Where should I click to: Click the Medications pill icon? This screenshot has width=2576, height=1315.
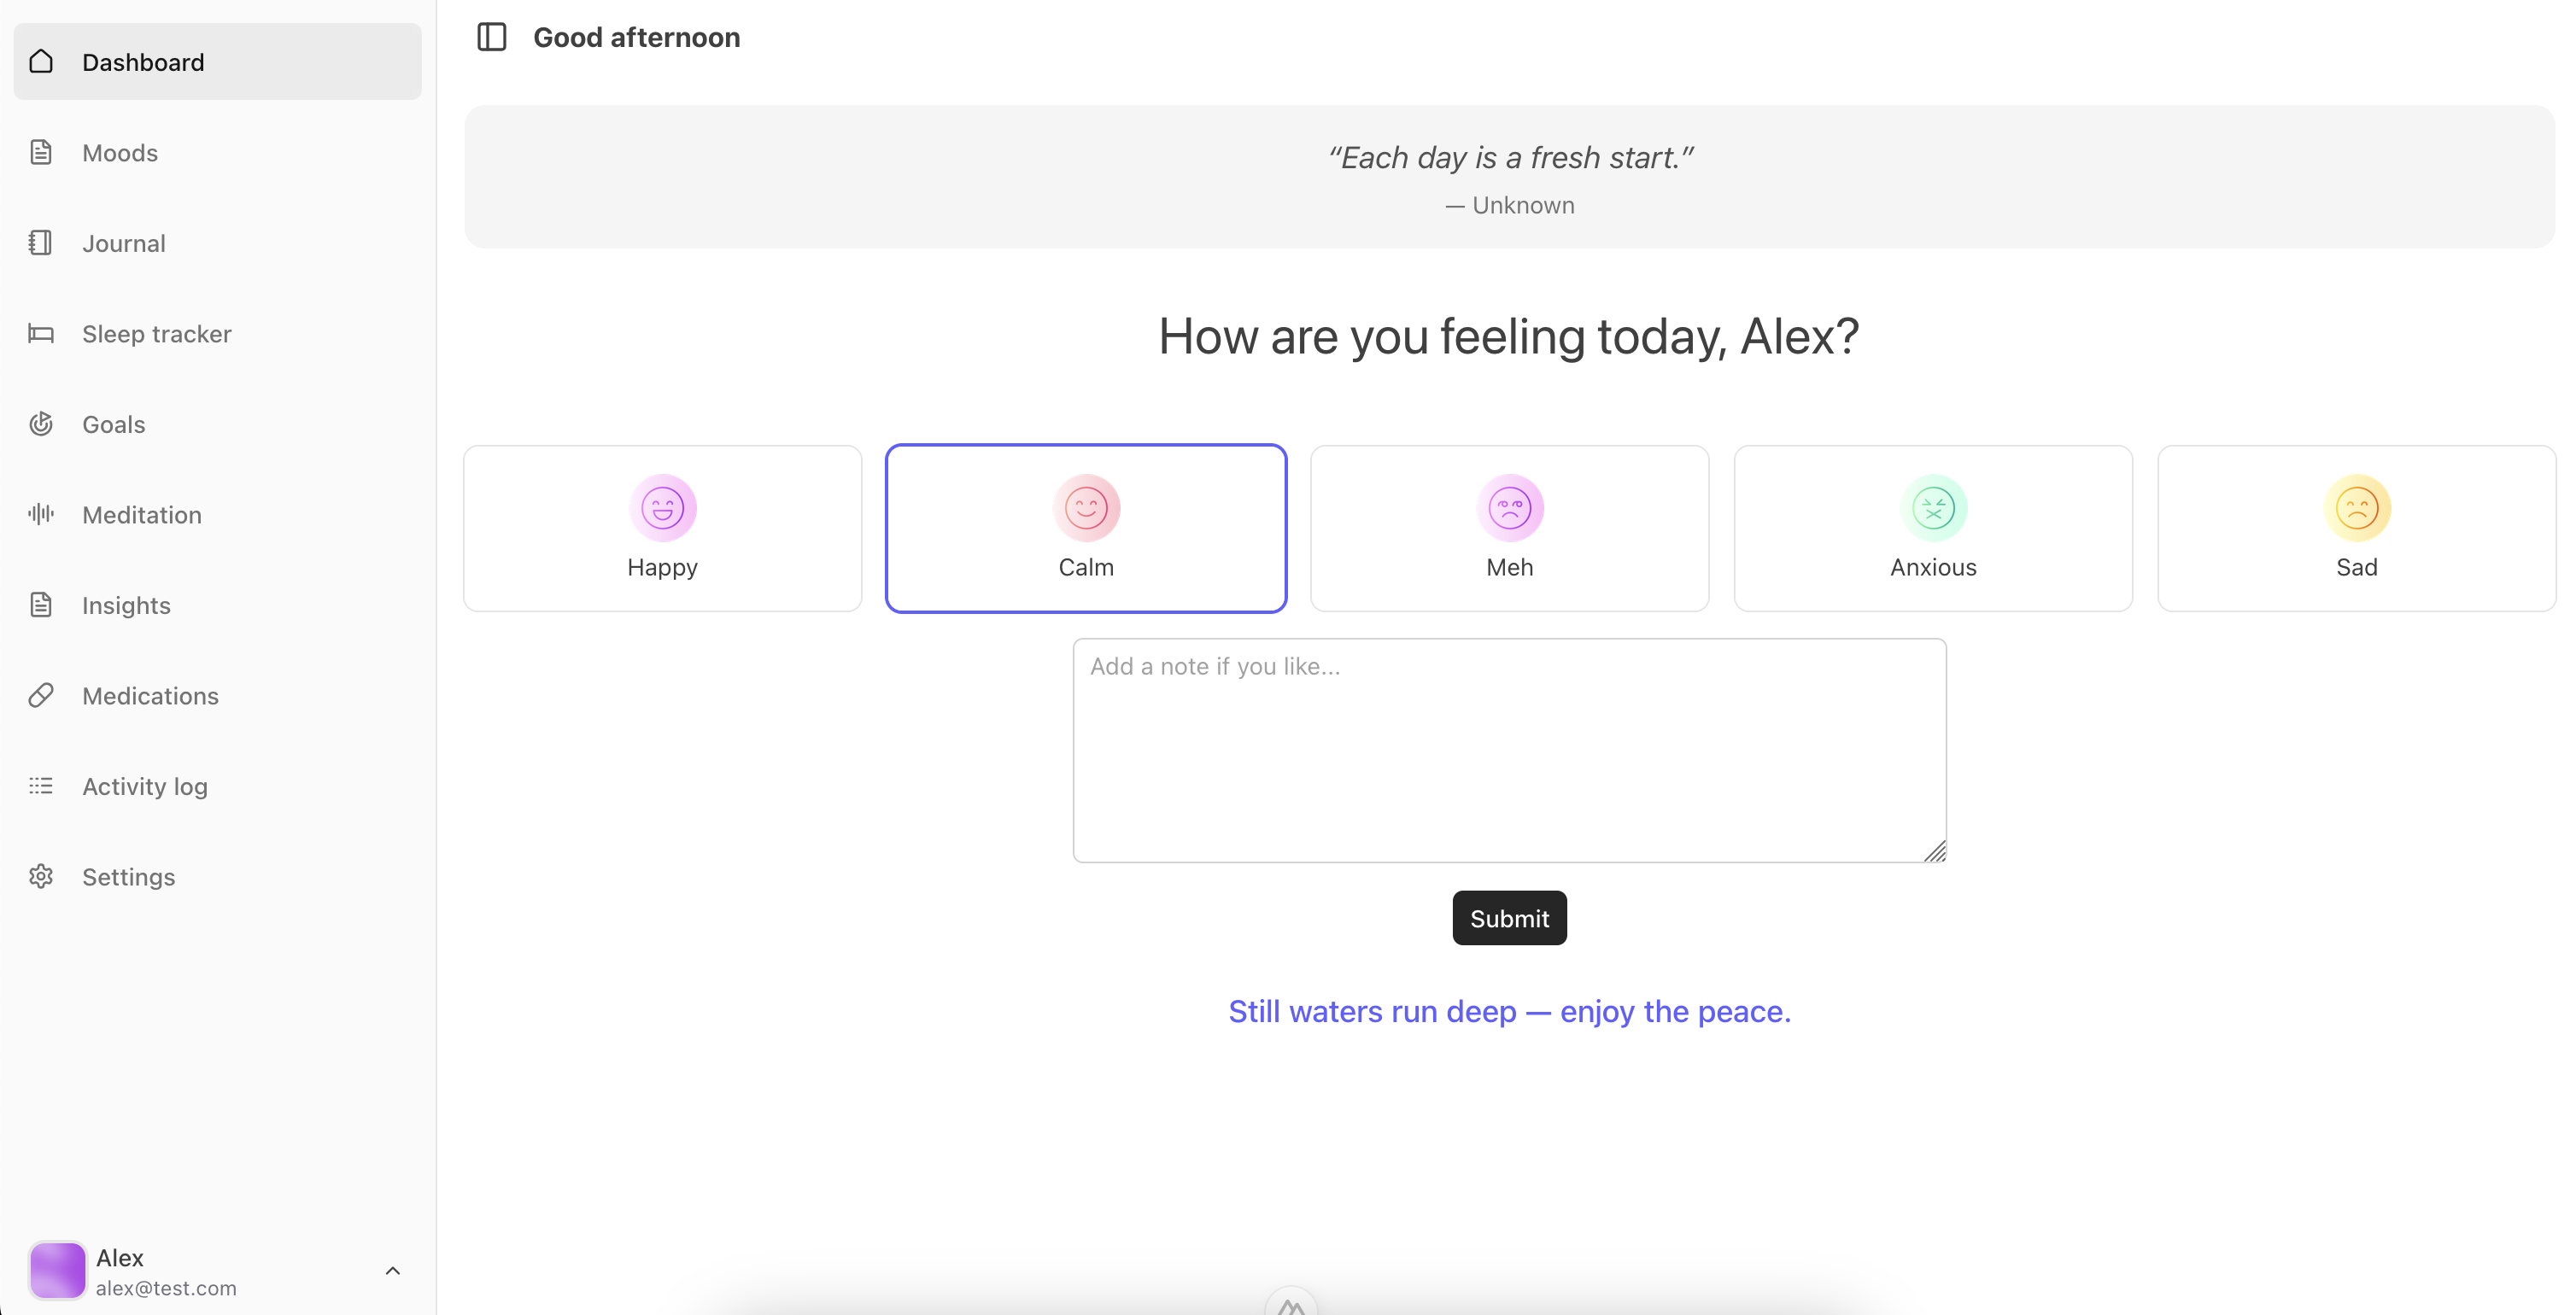tap(41, 695)
